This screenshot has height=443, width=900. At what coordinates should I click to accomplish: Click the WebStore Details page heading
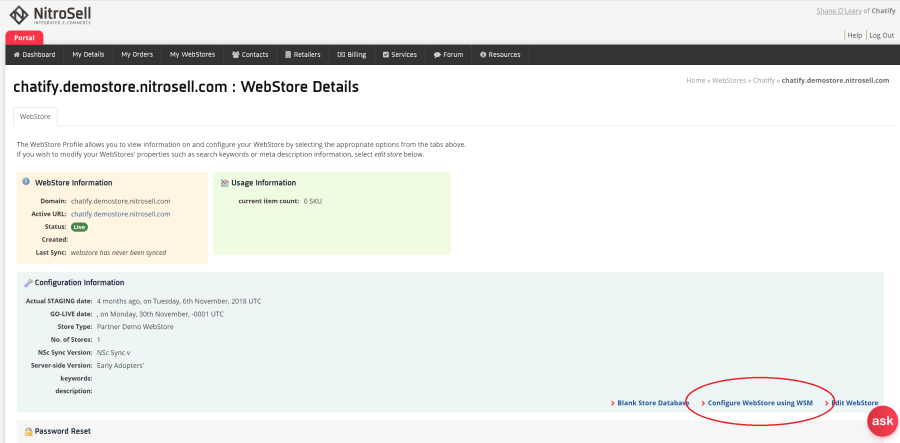tap(186, 87)
